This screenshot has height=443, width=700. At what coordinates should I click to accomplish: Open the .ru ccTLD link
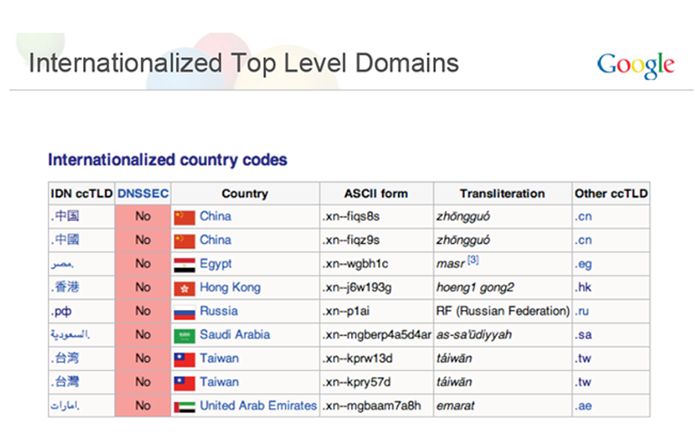(x=582, y=311)
